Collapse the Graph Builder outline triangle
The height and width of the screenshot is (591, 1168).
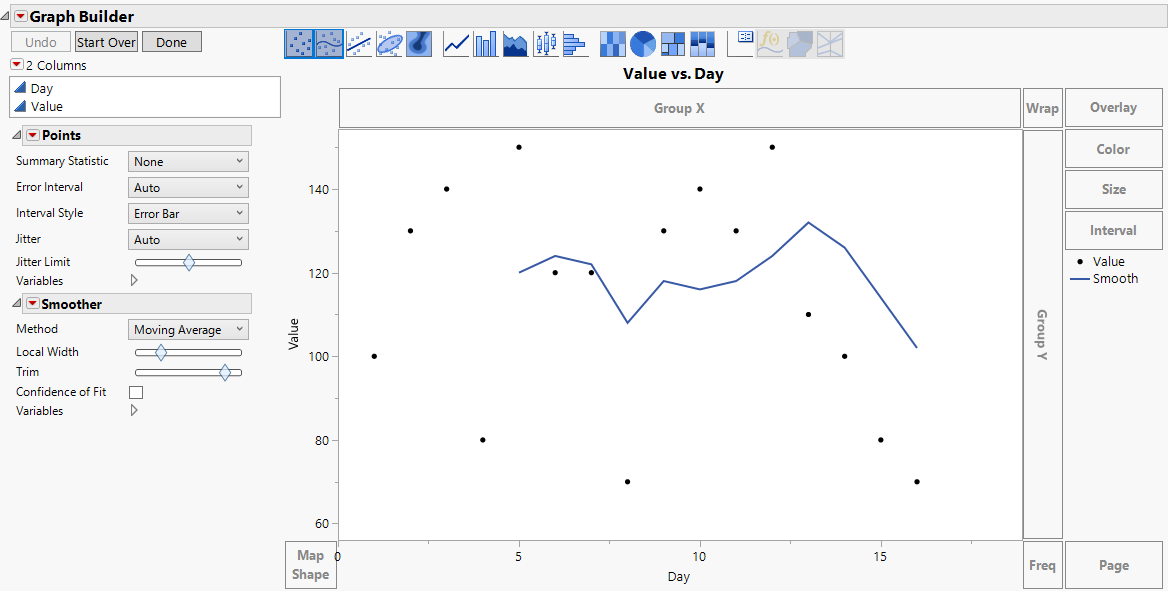[7, 16]
